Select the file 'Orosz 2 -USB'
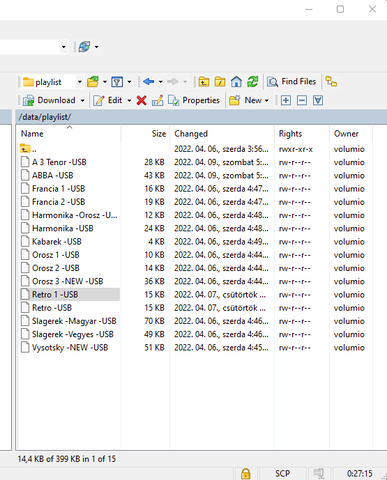The width and height of the screenshot is (387, 480). point(50,268)
